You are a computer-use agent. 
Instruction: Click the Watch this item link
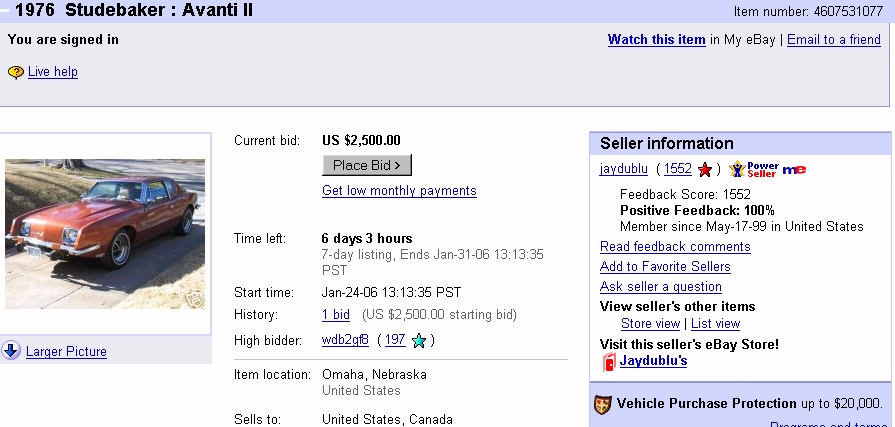coord(656,40)
